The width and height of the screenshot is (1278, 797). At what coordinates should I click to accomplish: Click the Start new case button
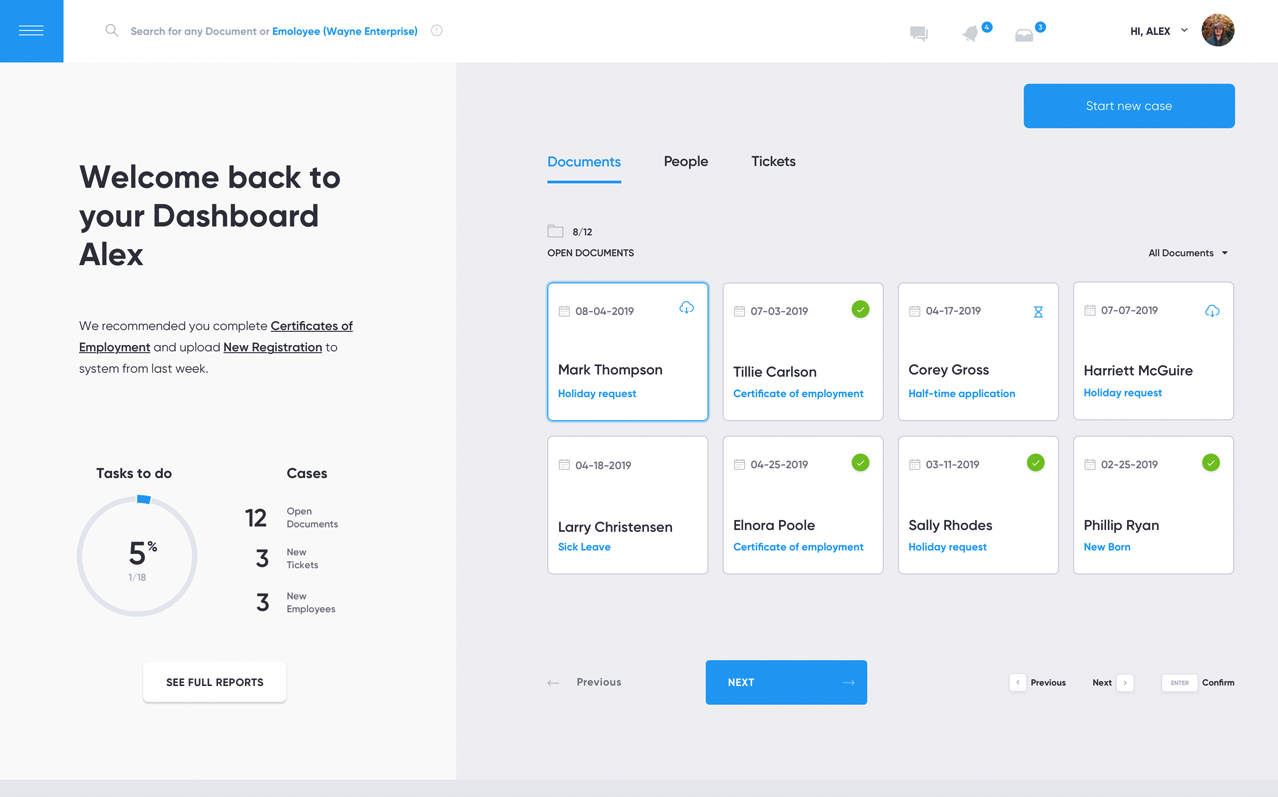[x=1128, y=106]
